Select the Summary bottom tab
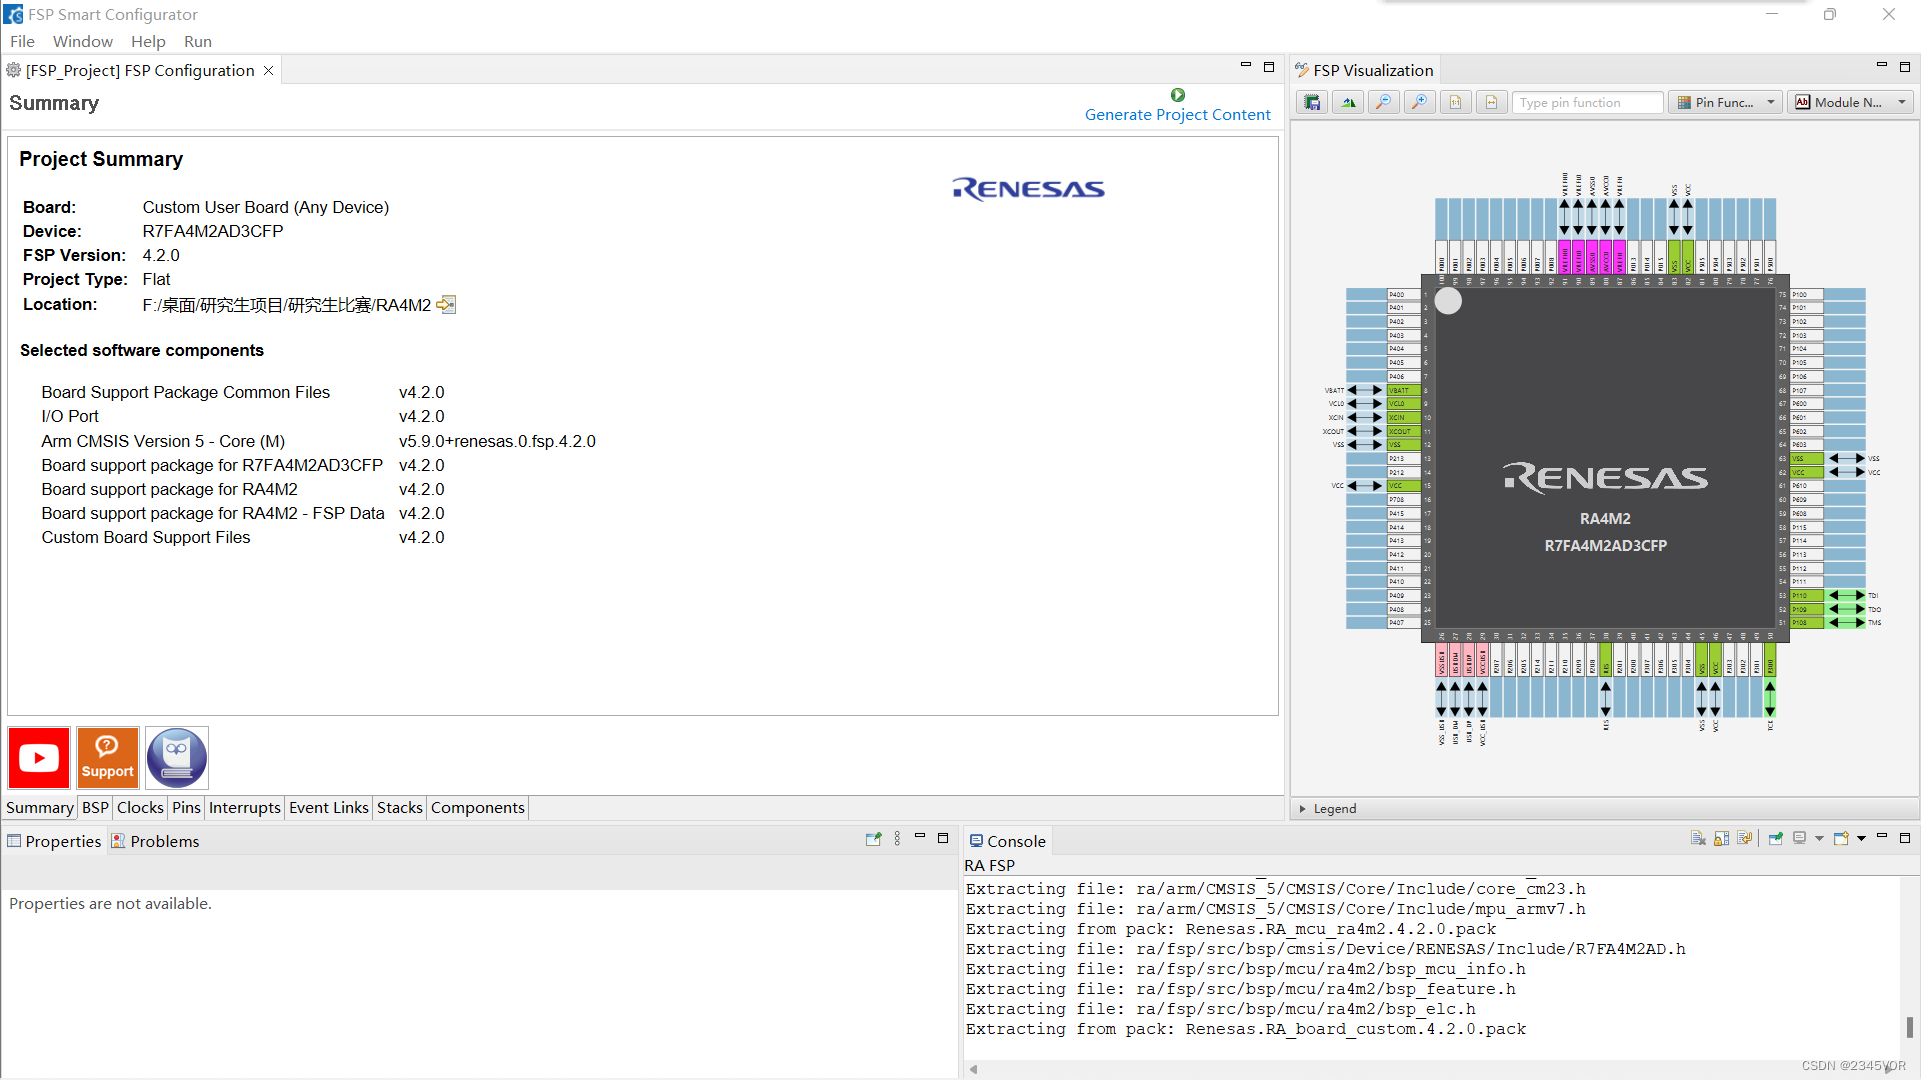 (40, 808)
